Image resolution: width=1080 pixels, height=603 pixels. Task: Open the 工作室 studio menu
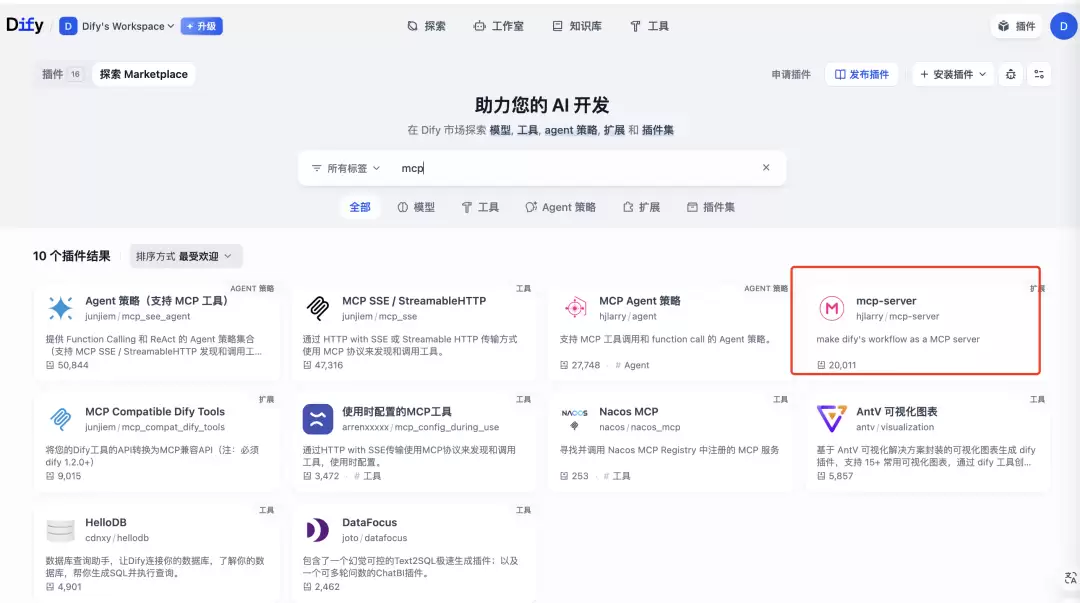(499, 26)
